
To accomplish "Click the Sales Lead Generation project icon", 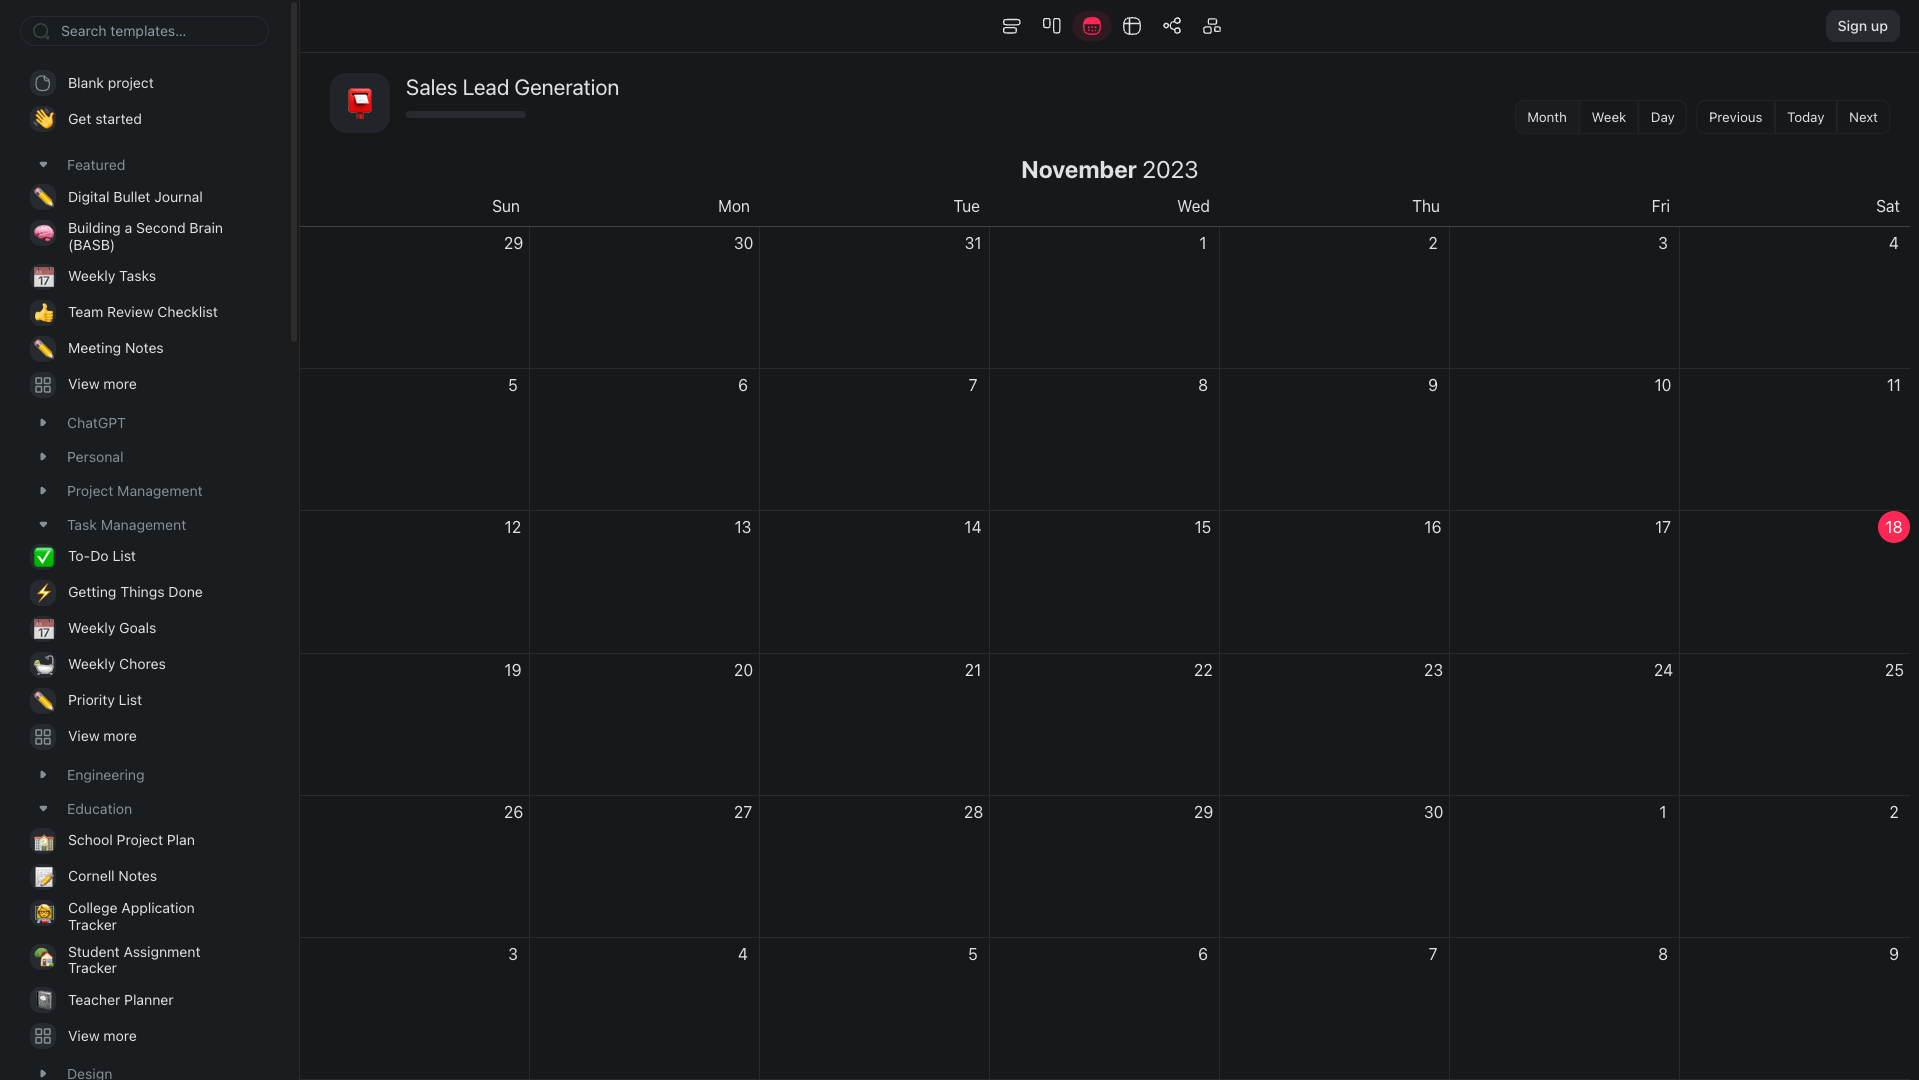I will coord(359,102).
